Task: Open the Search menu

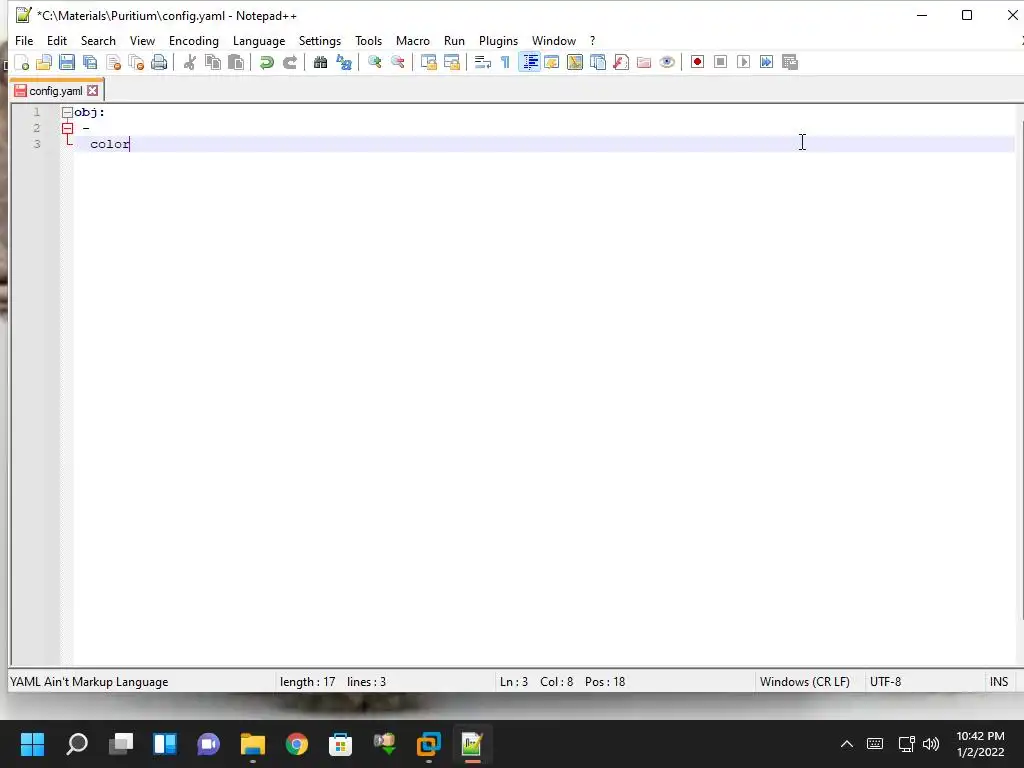Action: 98,40
